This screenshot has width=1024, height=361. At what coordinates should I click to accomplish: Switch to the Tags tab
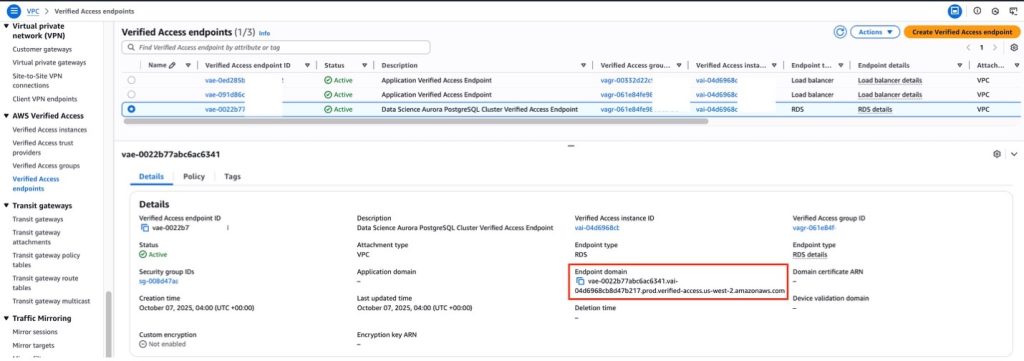232,177
